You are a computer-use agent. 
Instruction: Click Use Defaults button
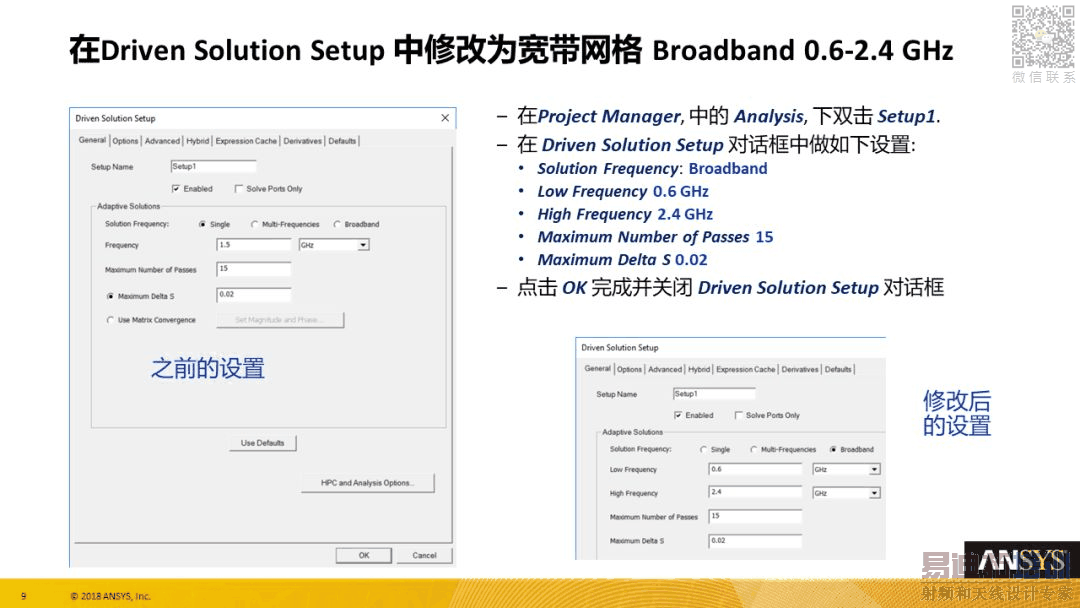tap(262, 443)
